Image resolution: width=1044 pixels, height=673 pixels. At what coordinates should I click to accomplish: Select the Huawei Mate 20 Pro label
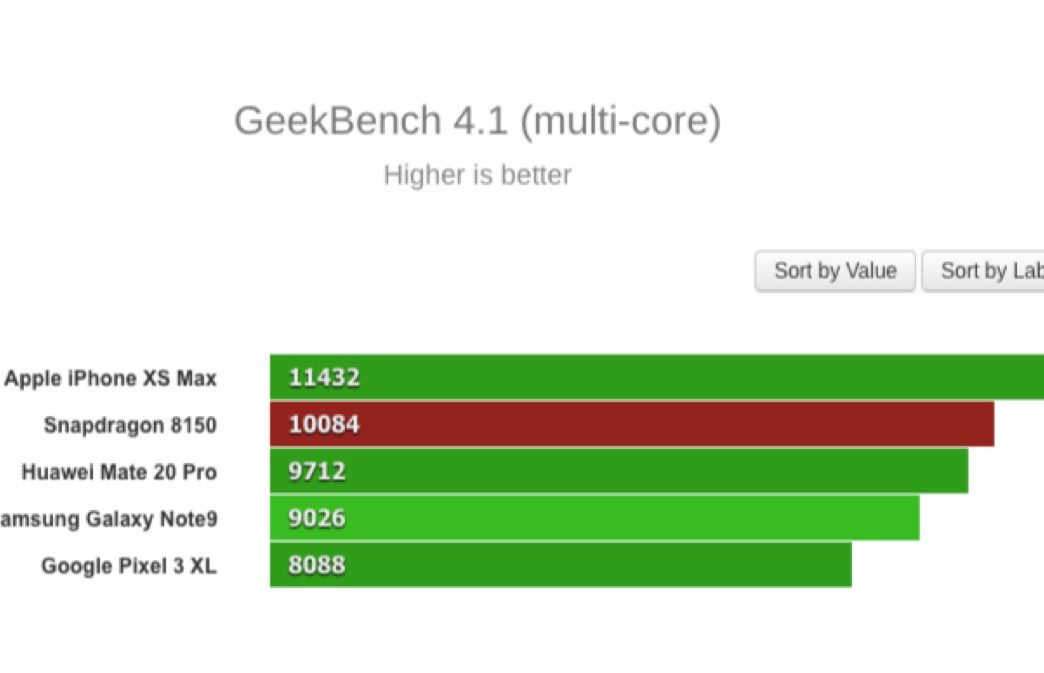[119, 472]
